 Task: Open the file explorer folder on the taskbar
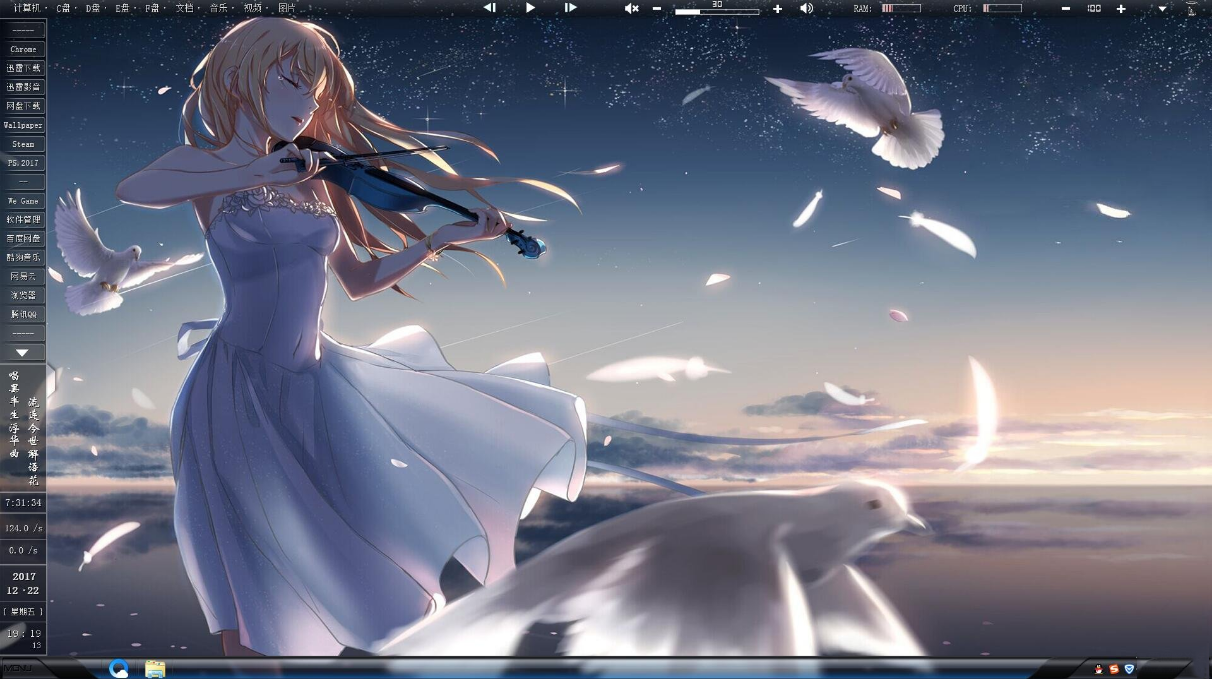coord(155,668)
